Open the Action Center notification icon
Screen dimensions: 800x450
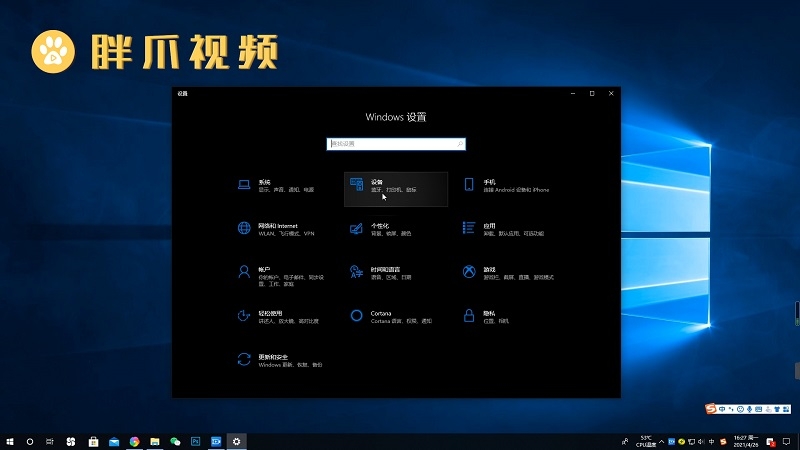click(x=786, y=442)
